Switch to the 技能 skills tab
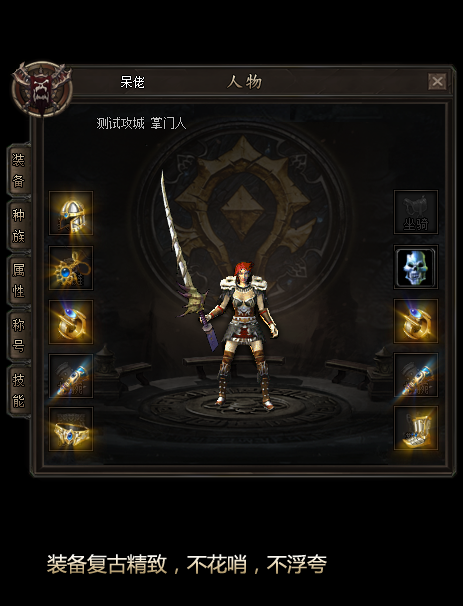Image resolution: width=463 pixels, height=606 pixels. point(19,390)
